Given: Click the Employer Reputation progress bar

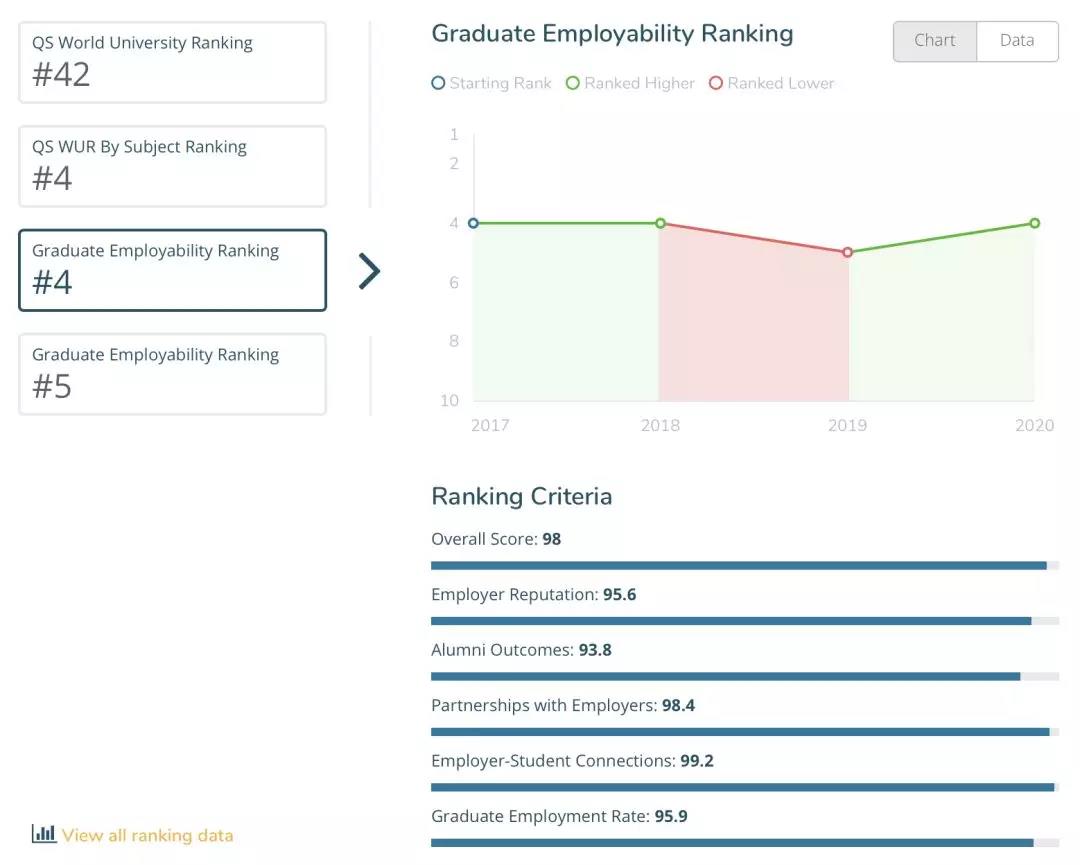Looking at the screenshot, I should [744, 621].
